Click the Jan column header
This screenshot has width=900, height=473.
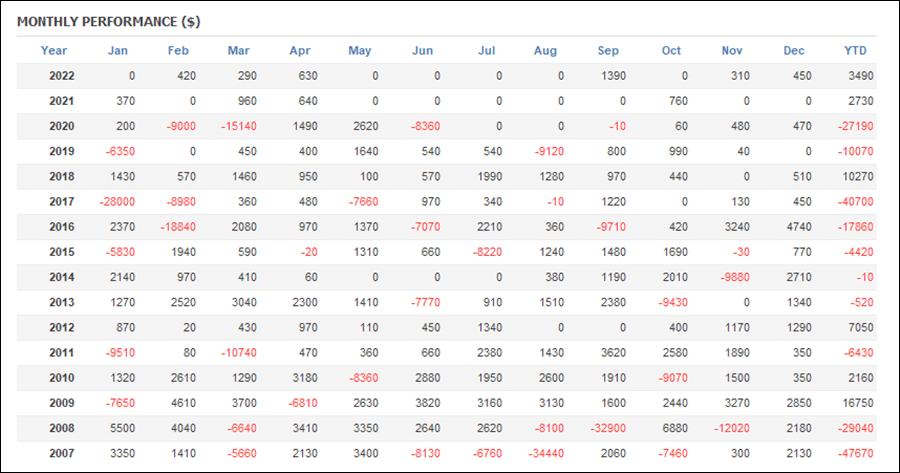click(118, 51)
